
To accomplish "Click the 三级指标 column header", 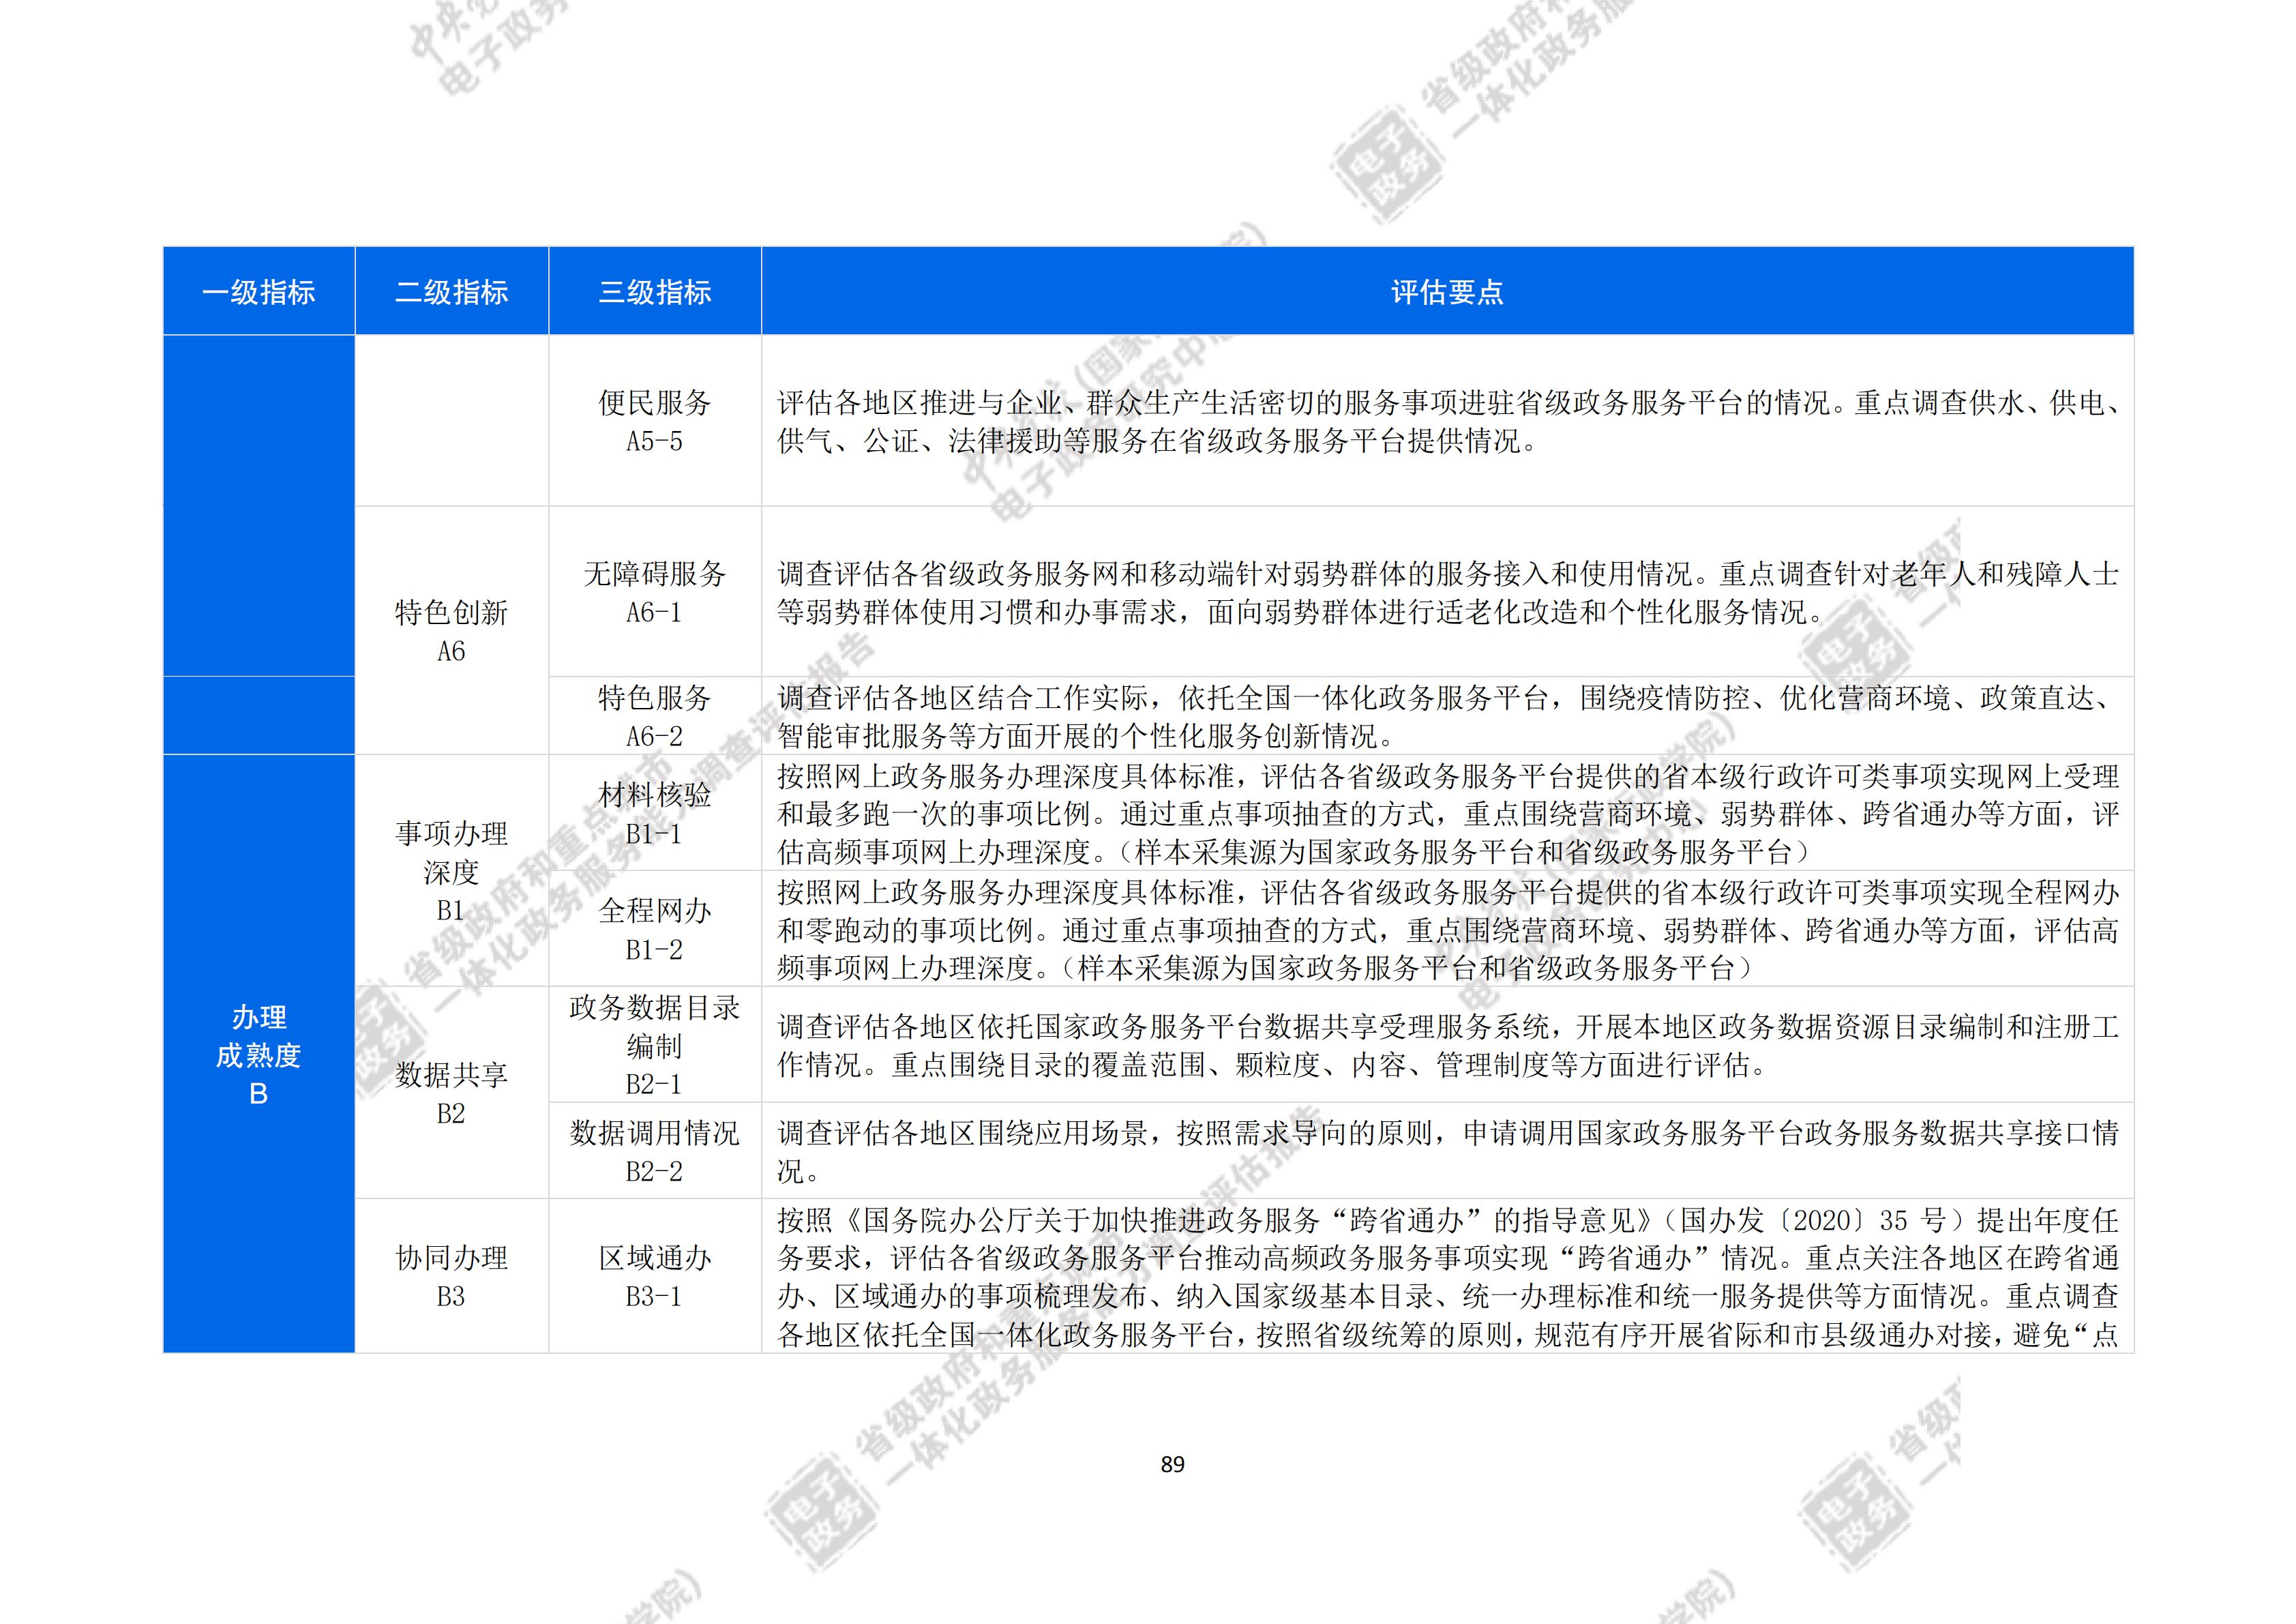I will coord(654,291).
